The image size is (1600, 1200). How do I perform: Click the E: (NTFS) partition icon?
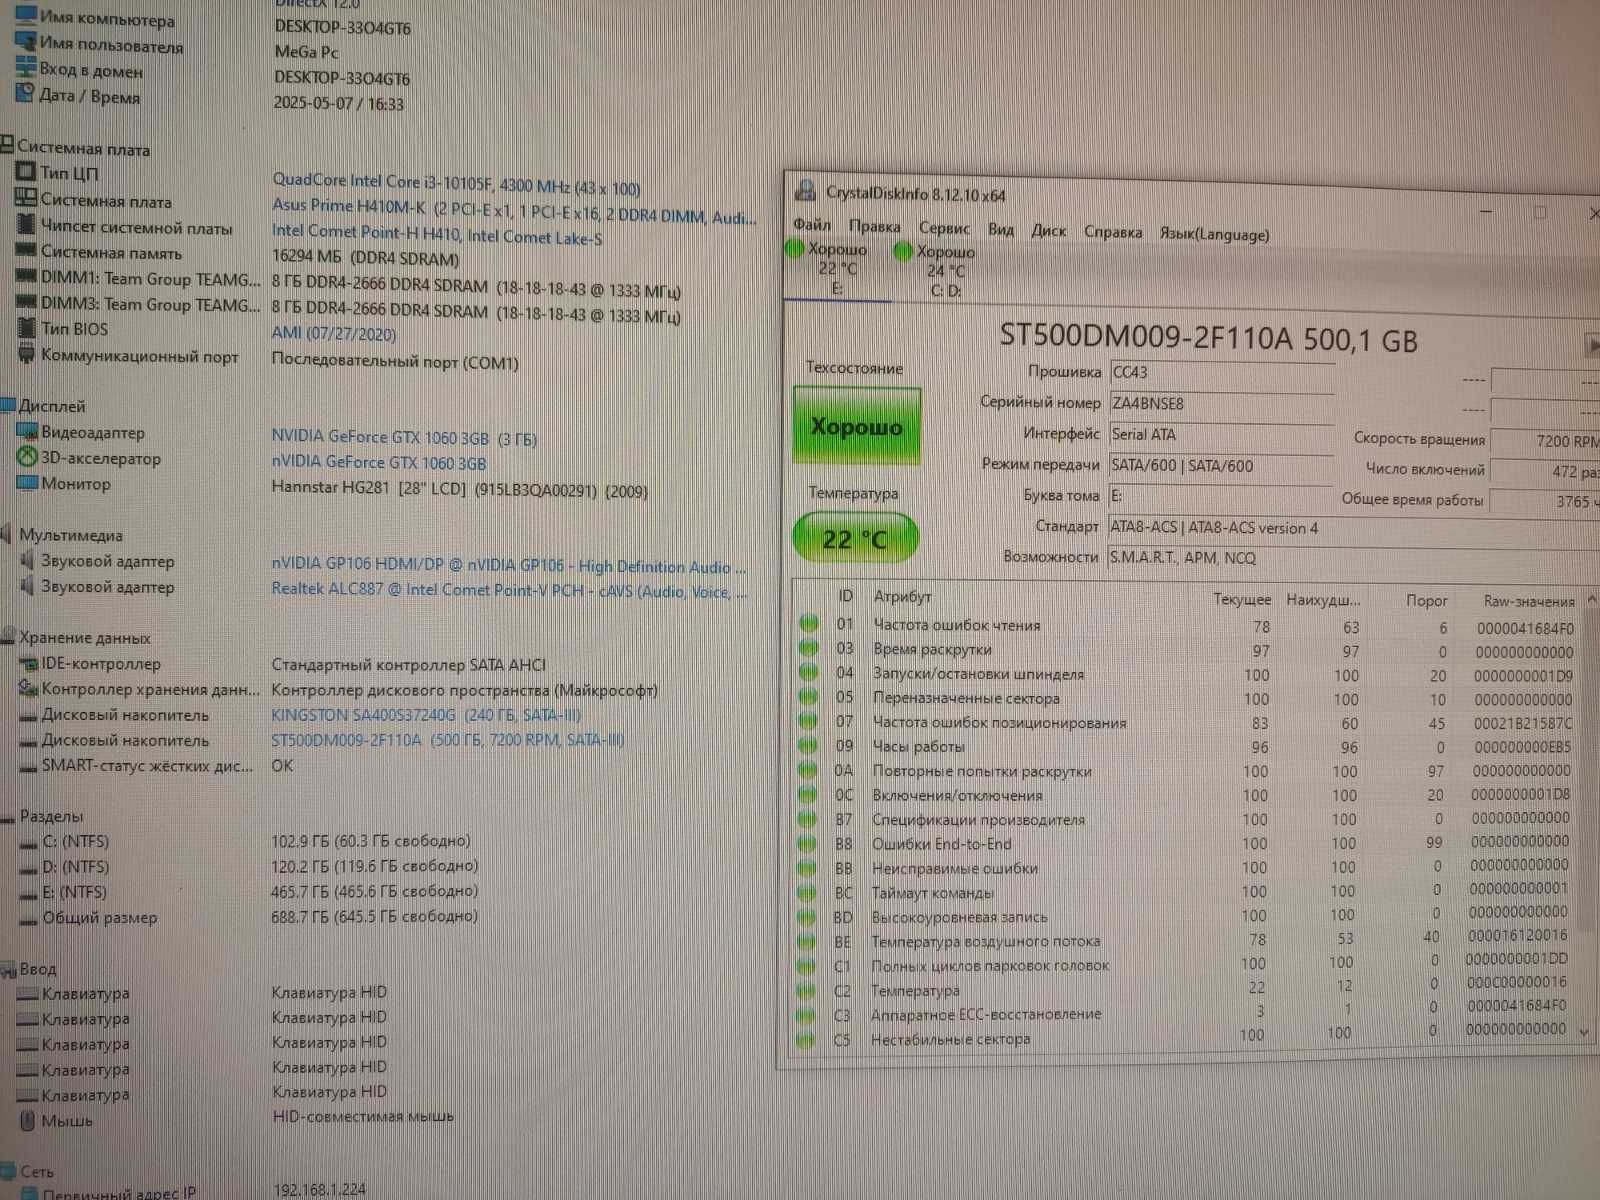pyautogui.click(x=29, y=893)
